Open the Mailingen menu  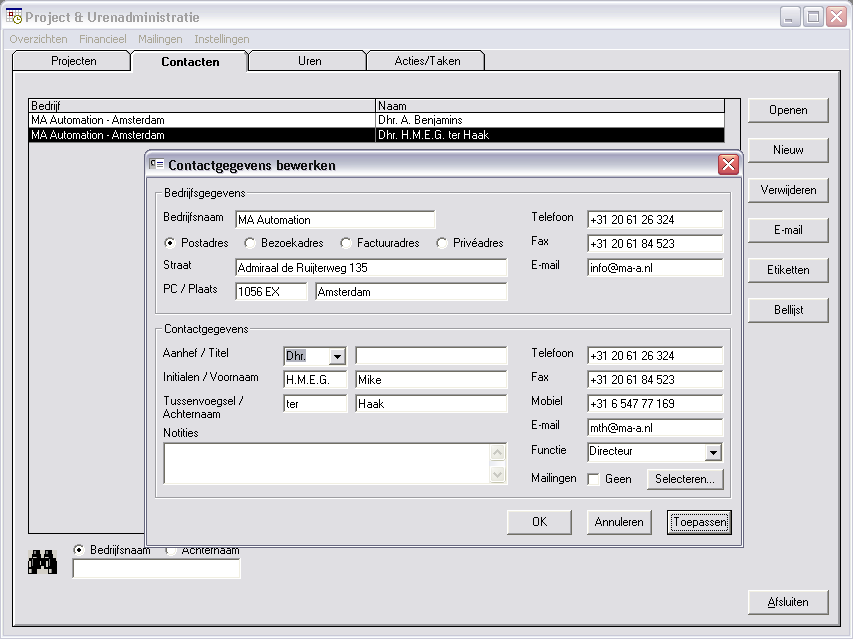pos(160,39)
